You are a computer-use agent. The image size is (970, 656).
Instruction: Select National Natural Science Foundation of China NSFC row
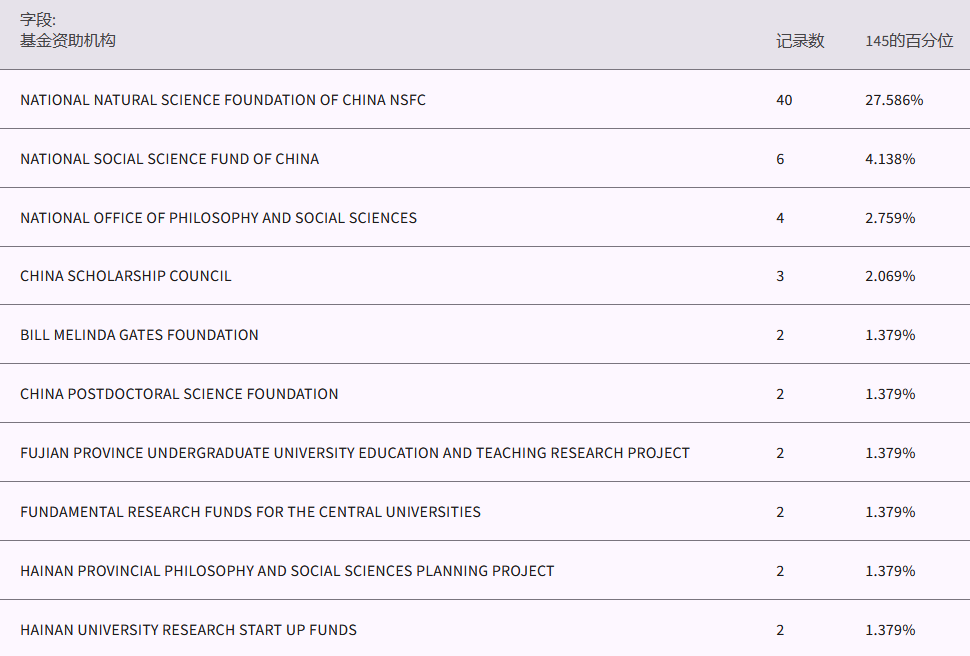coord(223,100)
